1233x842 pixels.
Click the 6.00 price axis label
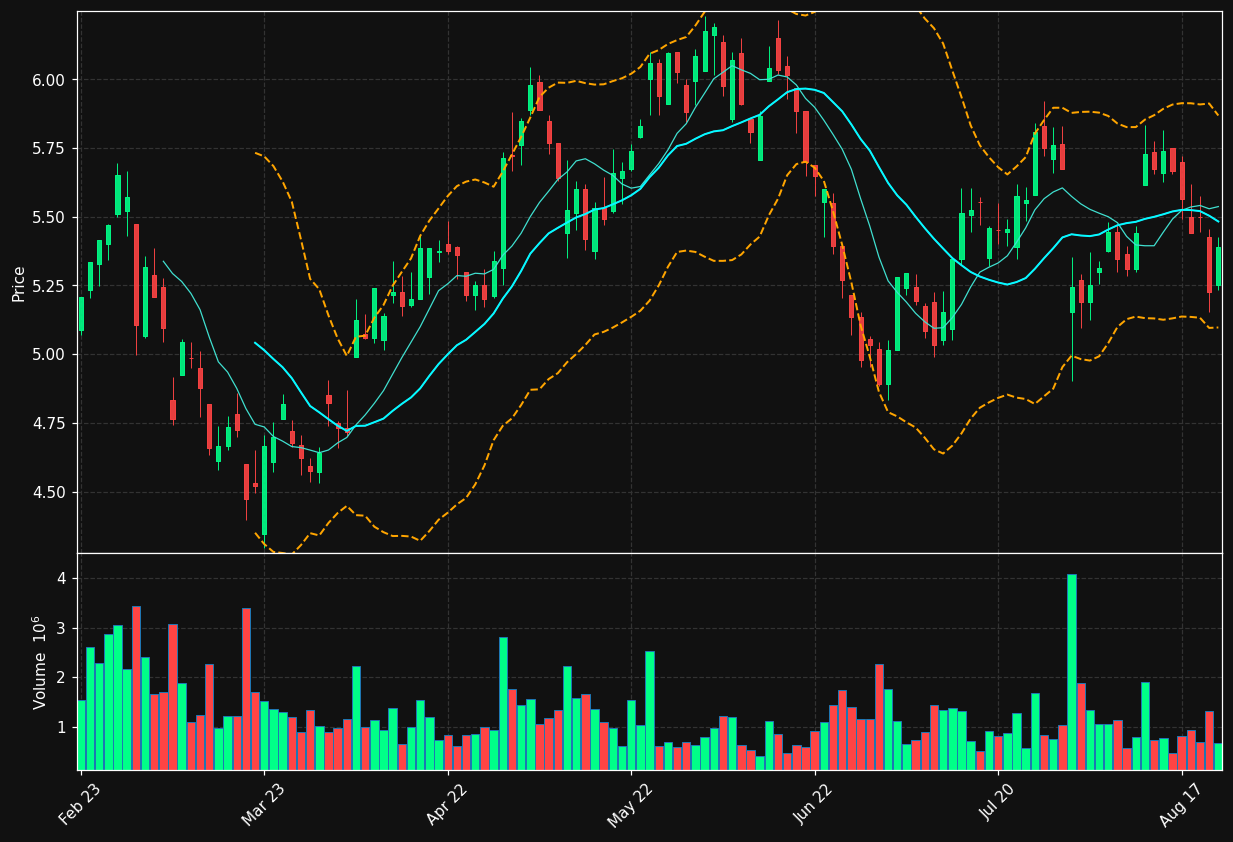click(x=51, y=80)
